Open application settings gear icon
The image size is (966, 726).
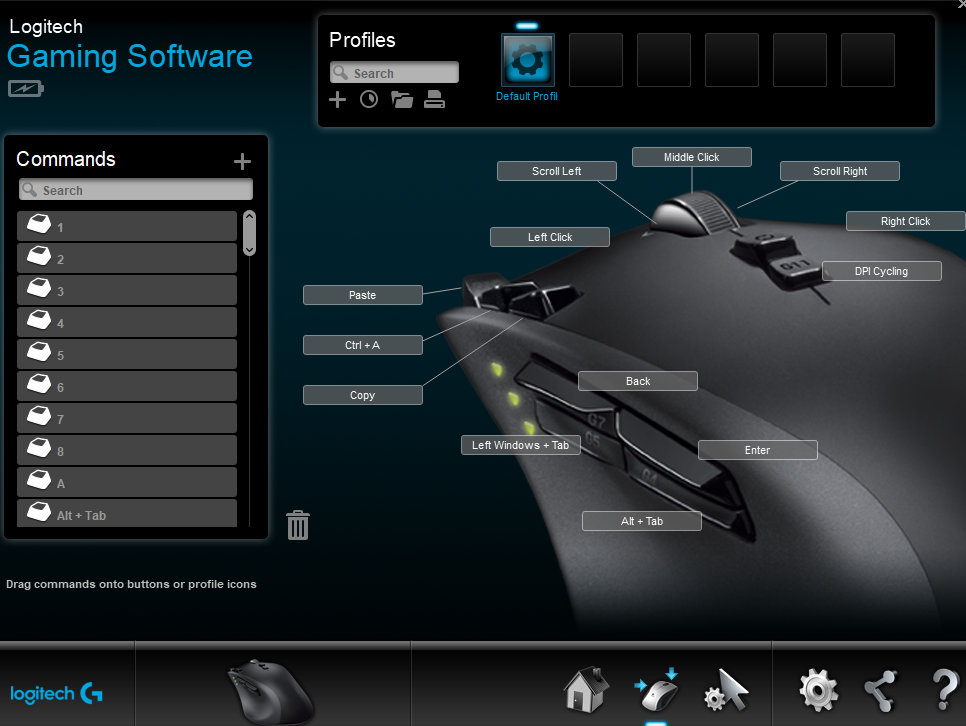coord(818,690)
